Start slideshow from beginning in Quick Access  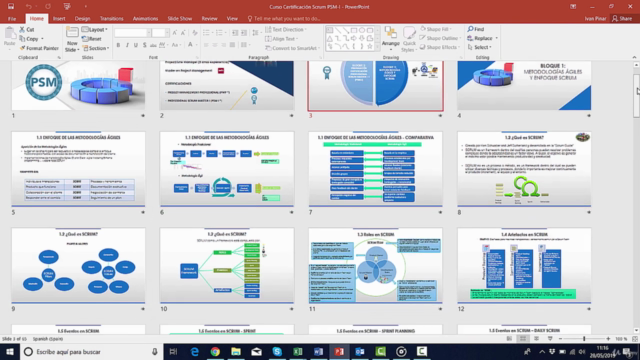point(67,7)
